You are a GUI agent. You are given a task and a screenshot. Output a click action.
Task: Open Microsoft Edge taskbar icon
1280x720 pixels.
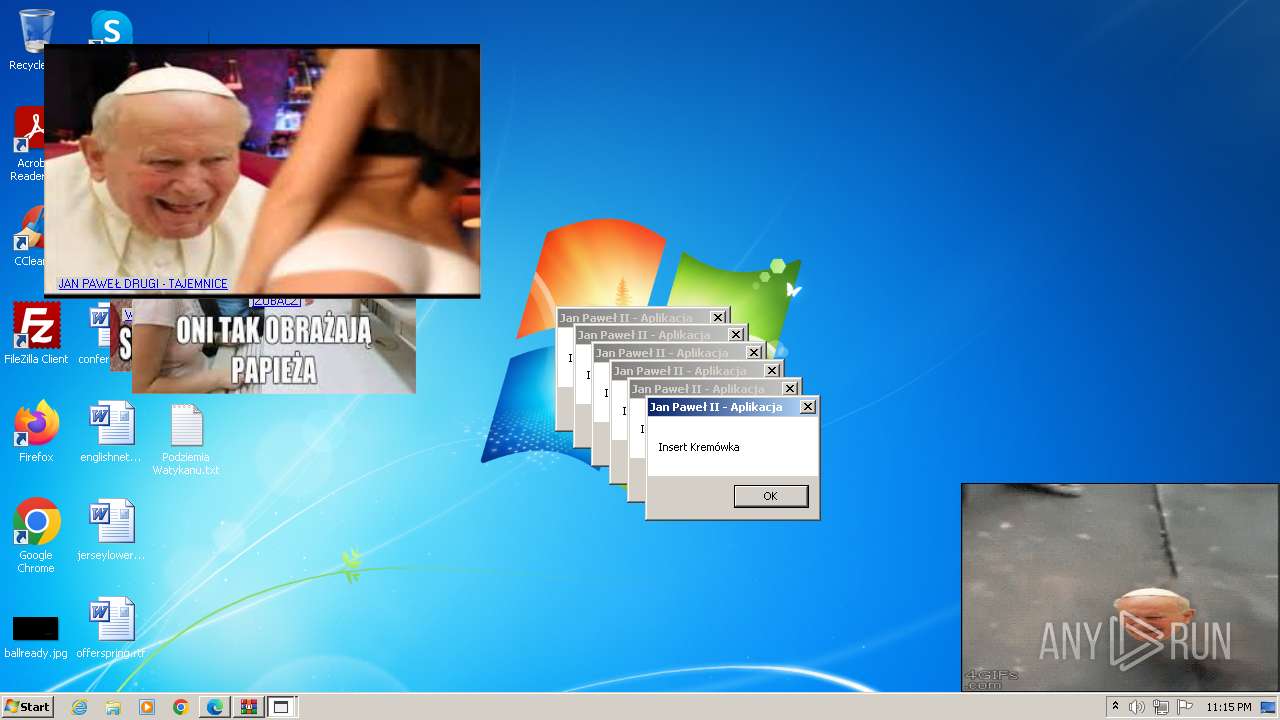215,707
